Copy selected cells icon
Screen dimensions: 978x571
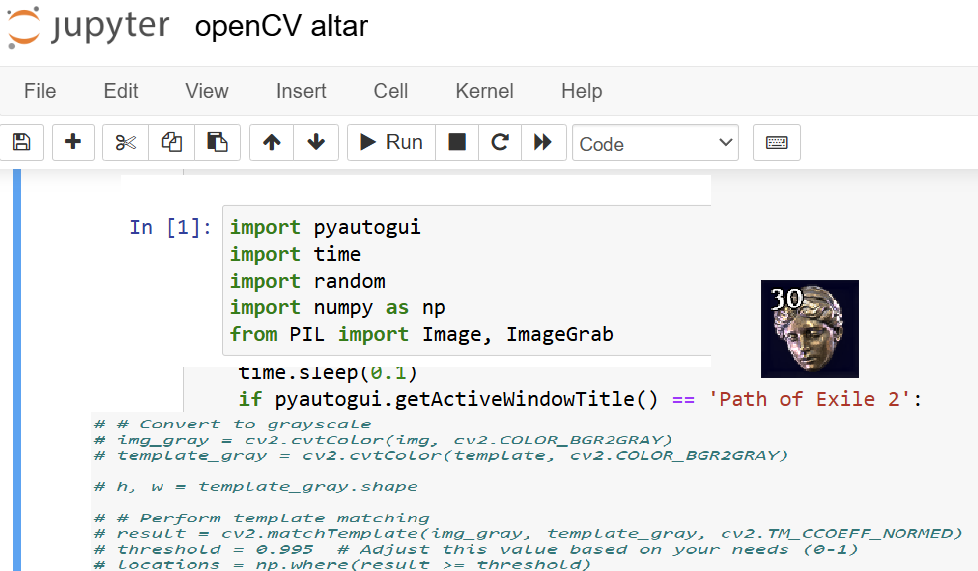(172, 142)
